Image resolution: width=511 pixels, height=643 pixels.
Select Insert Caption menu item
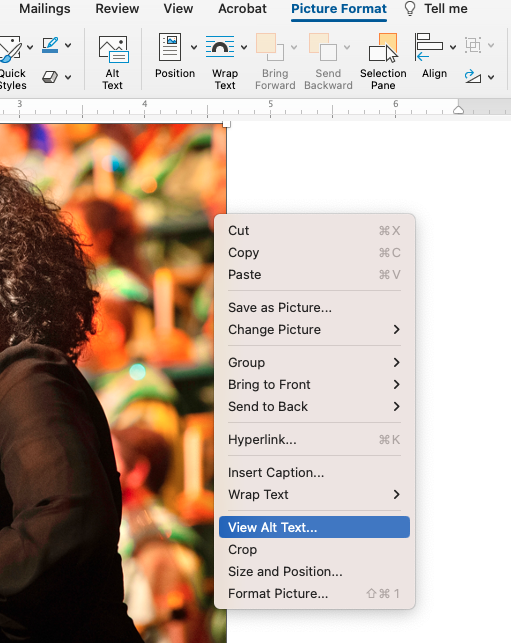tap(314, 472)
